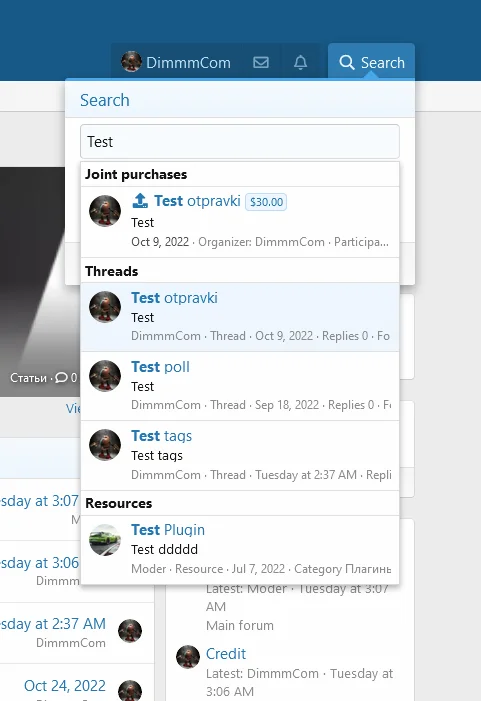
Task: Open Test otpravki joint purchase result
Action: pos(198,201)
